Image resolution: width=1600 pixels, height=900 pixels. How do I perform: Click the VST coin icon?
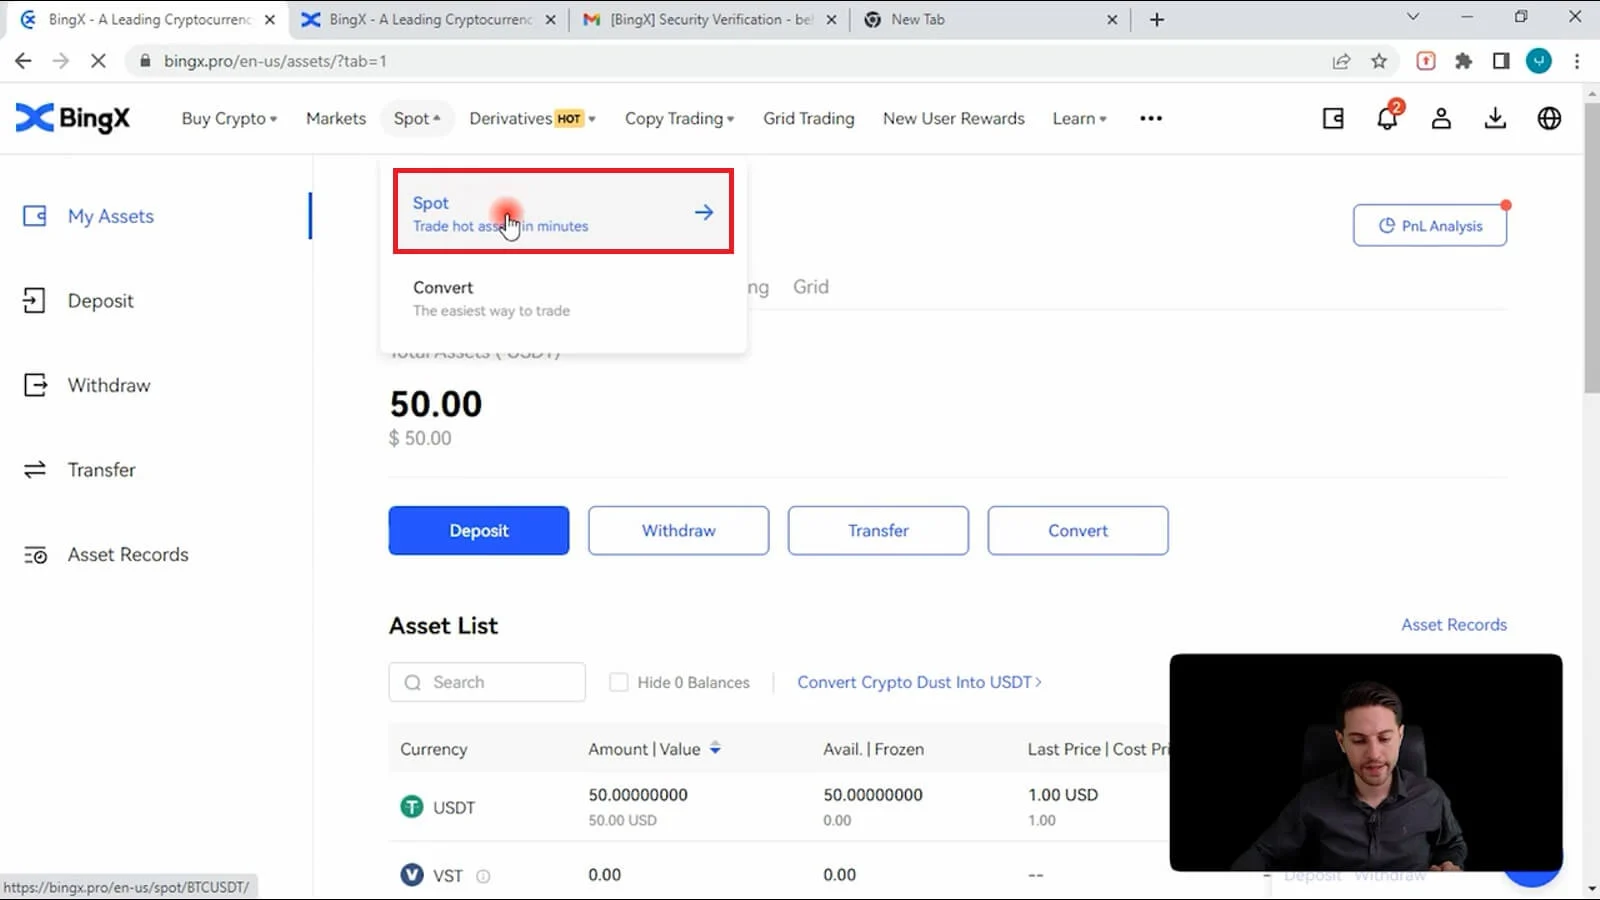tap(412, 875)
